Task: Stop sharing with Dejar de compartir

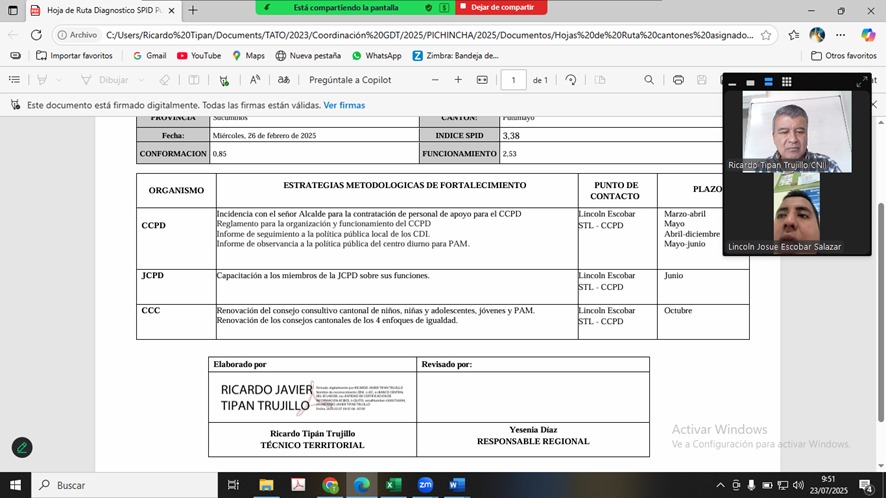Action: coord(501,7)
